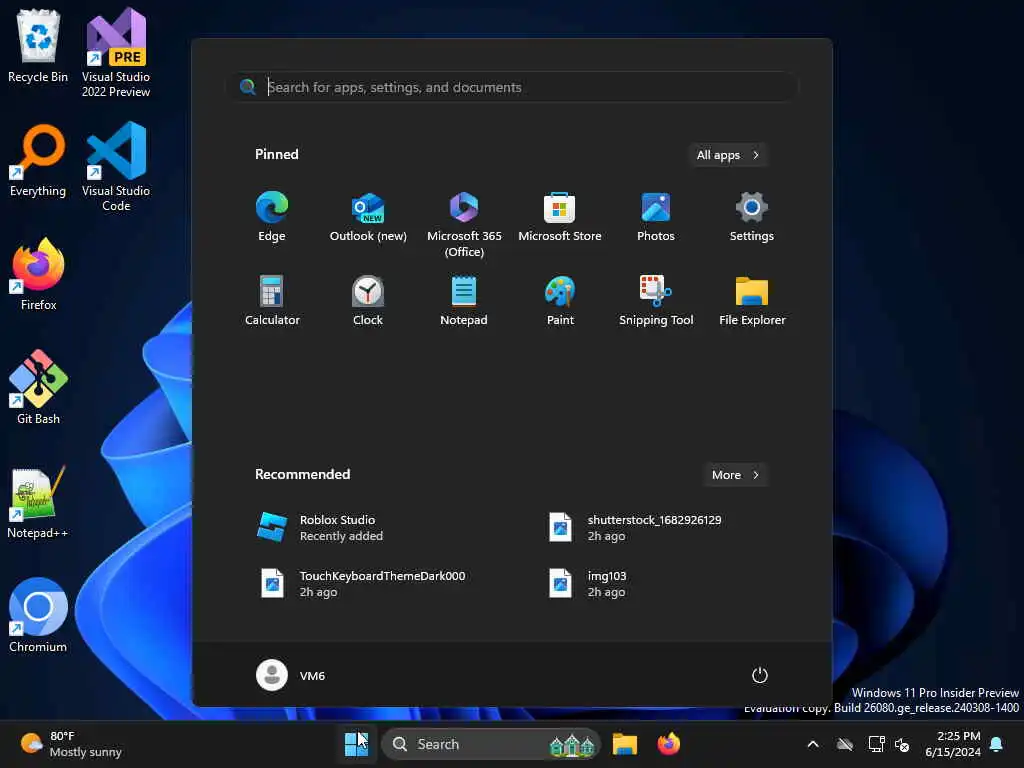Focus the Start menu search field
This screenshot has height=768, width=1024.
pos(514,87)
